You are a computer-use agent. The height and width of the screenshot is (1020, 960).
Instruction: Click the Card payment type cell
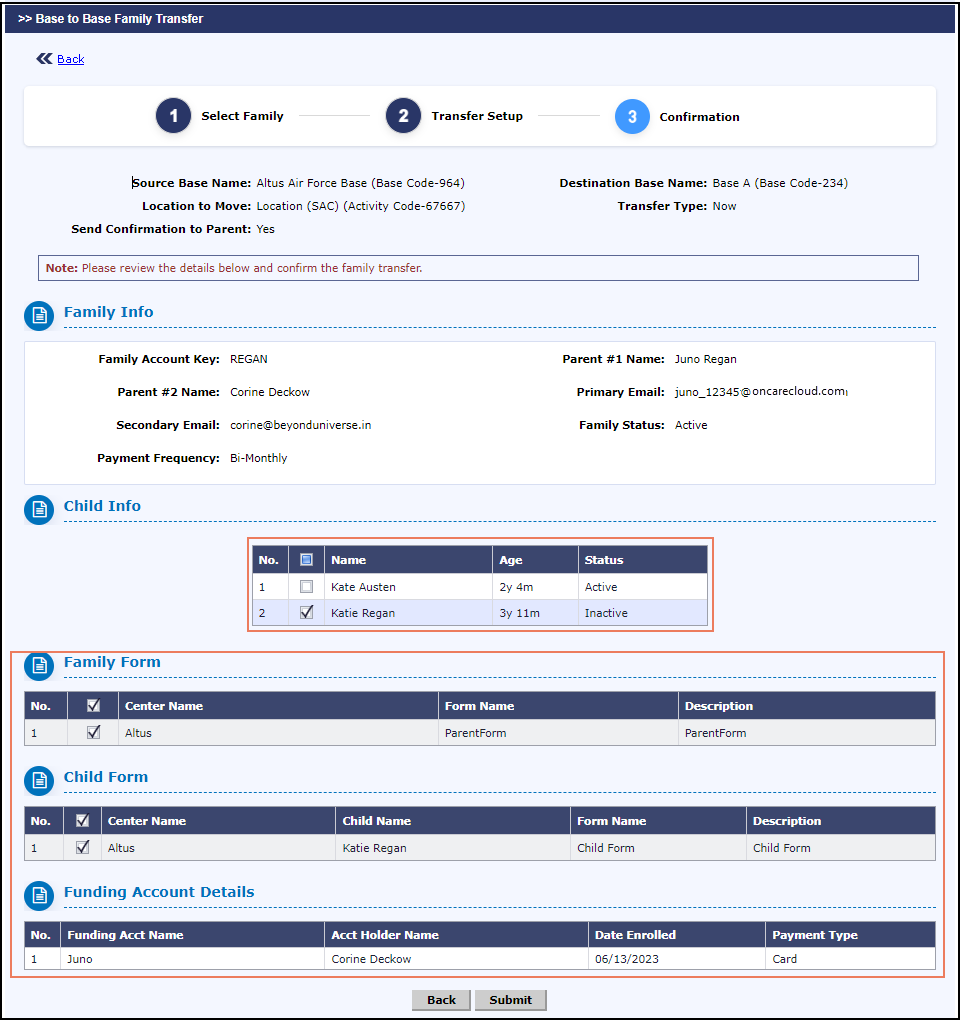850,959
